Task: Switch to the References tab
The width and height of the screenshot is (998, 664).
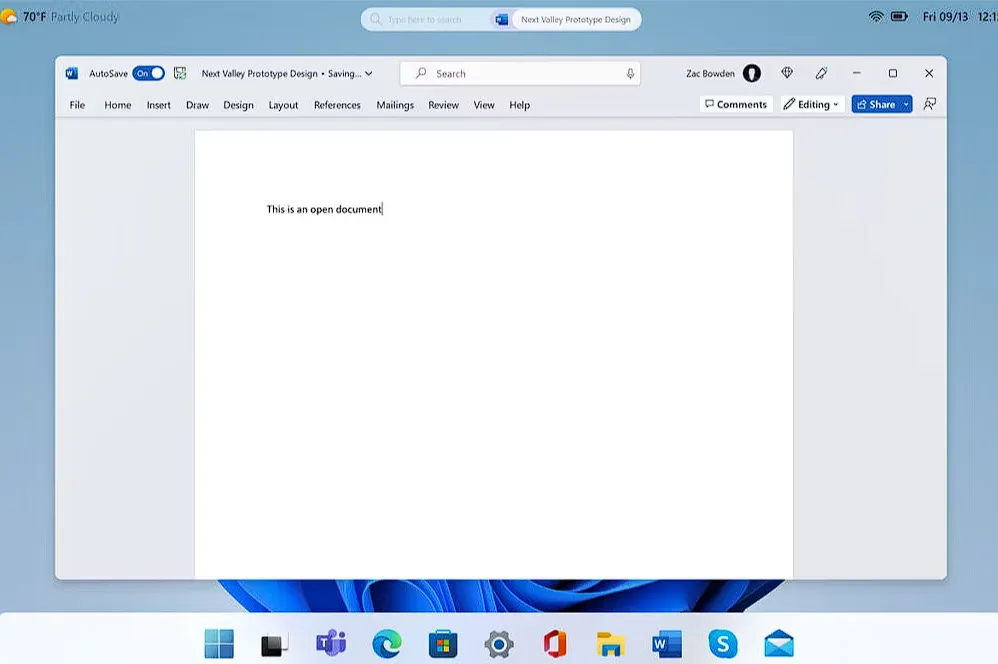Action: 337,105
